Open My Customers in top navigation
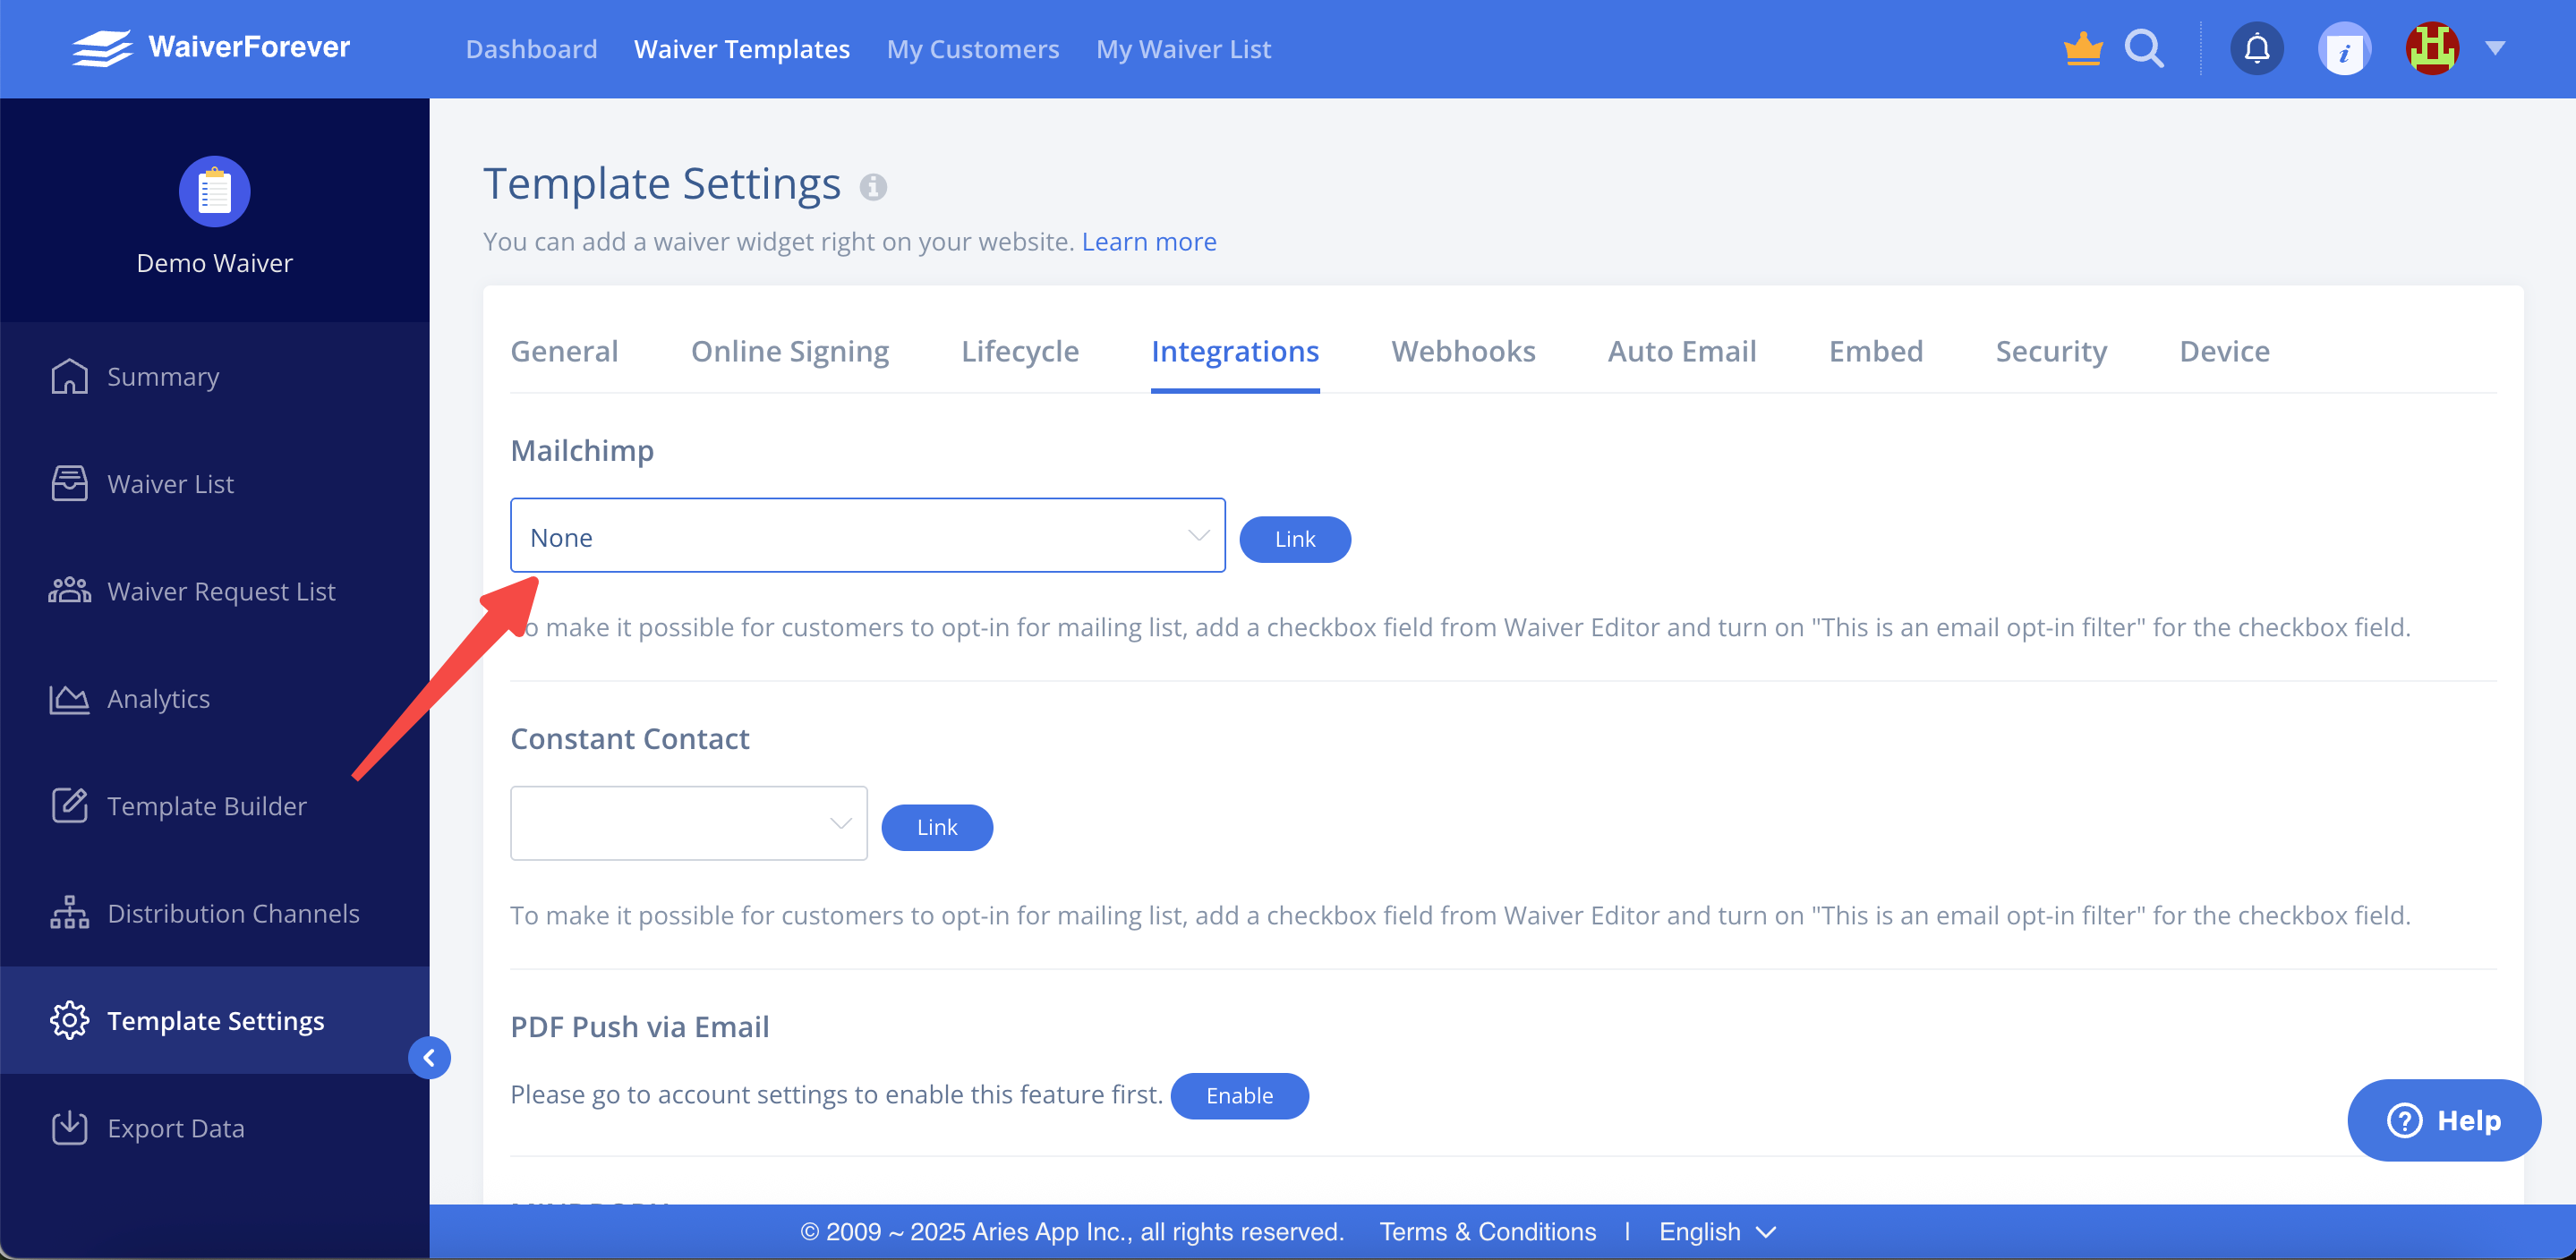This screenshot has width=2576, height=1260. tap(972, 49)
